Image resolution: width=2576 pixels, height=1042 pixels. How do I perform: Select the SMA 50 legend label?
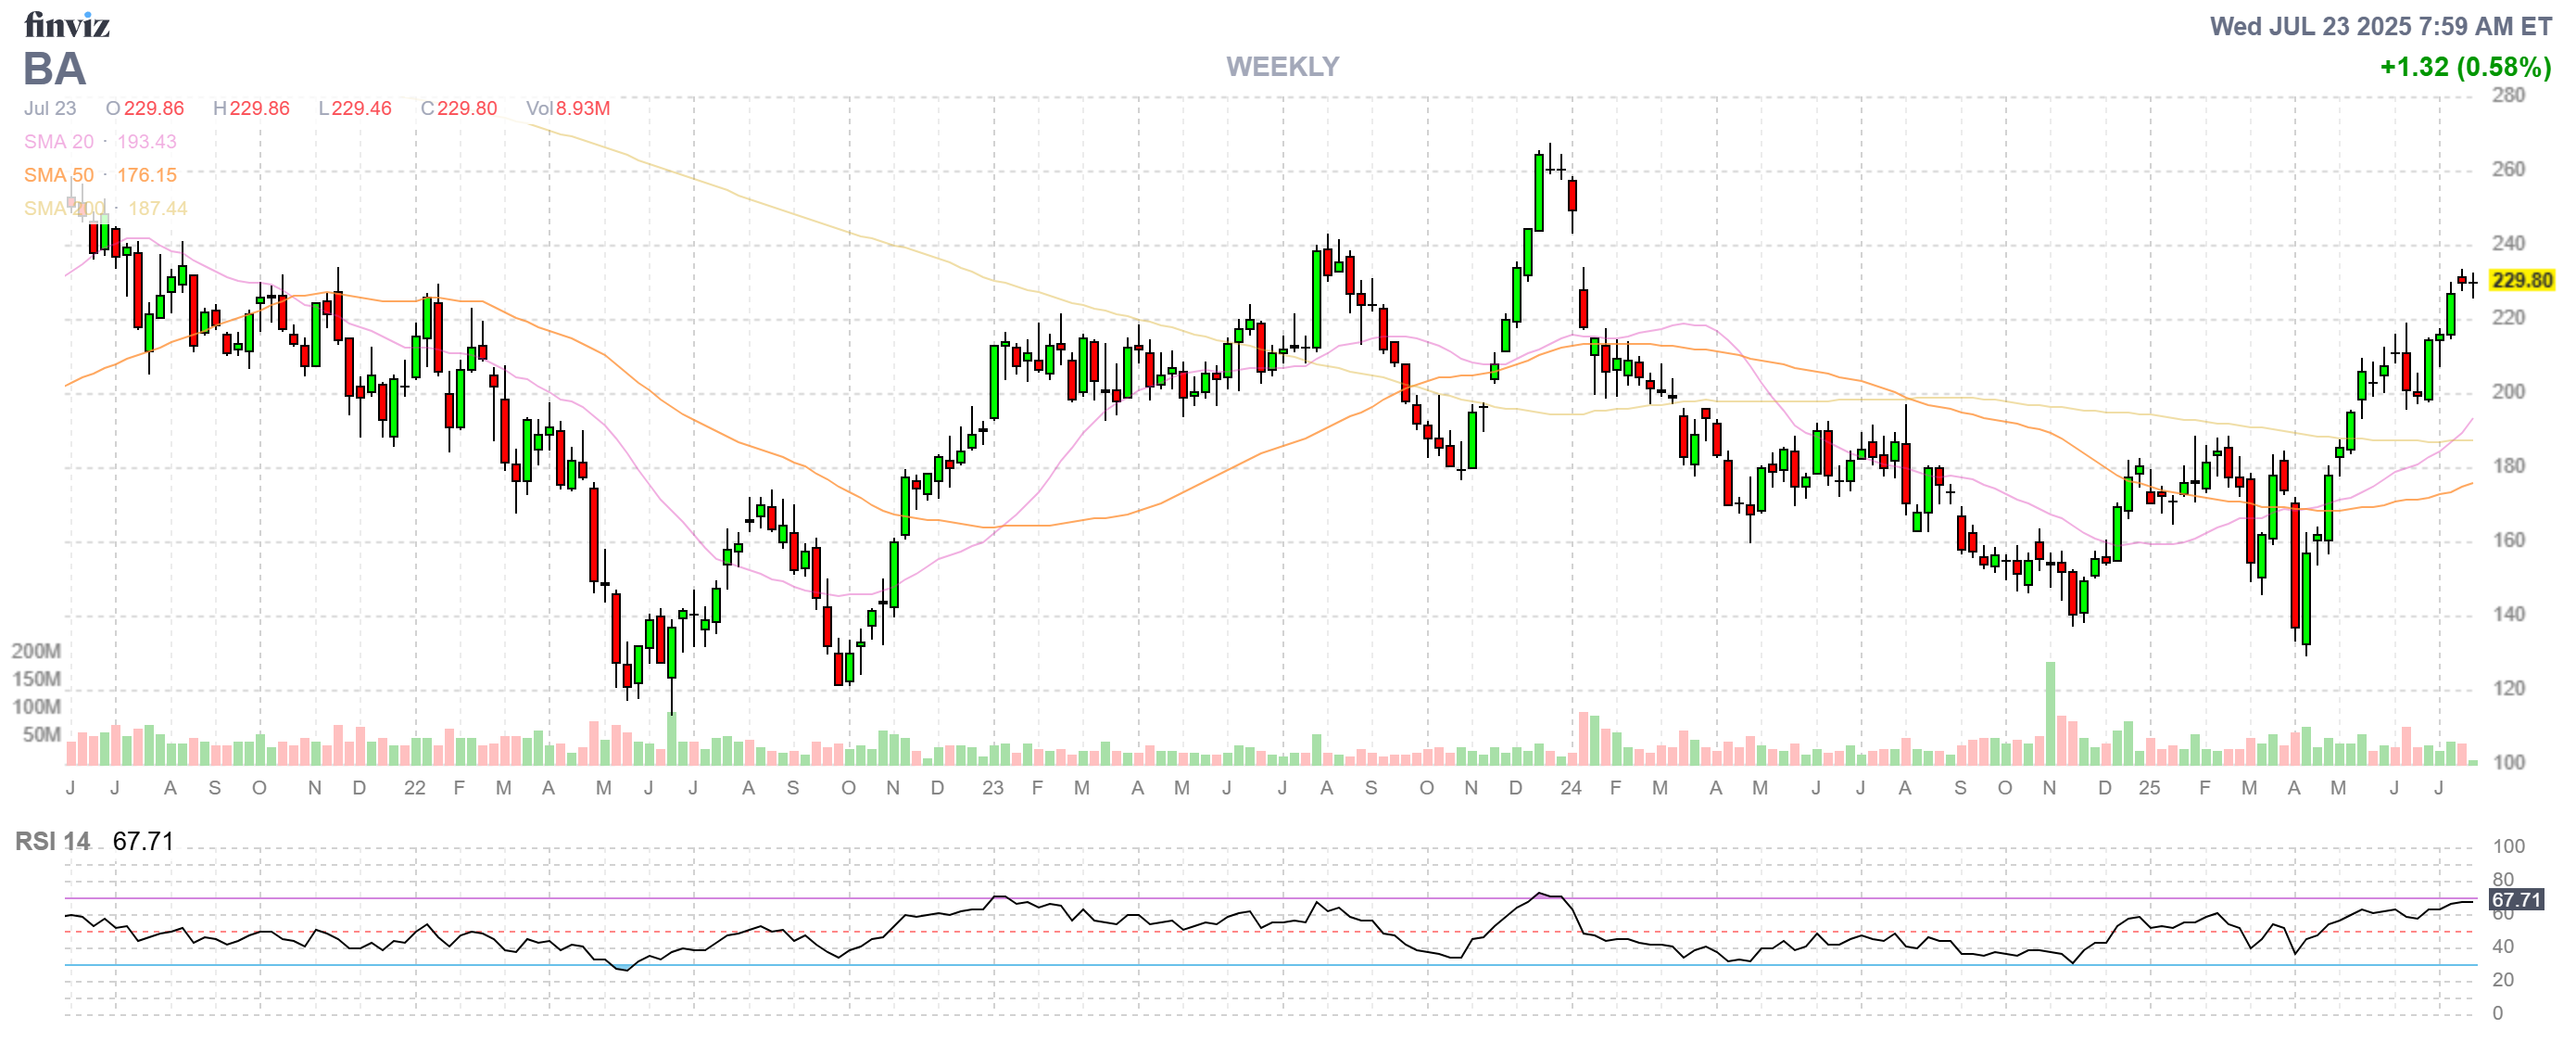coord(58,175)
